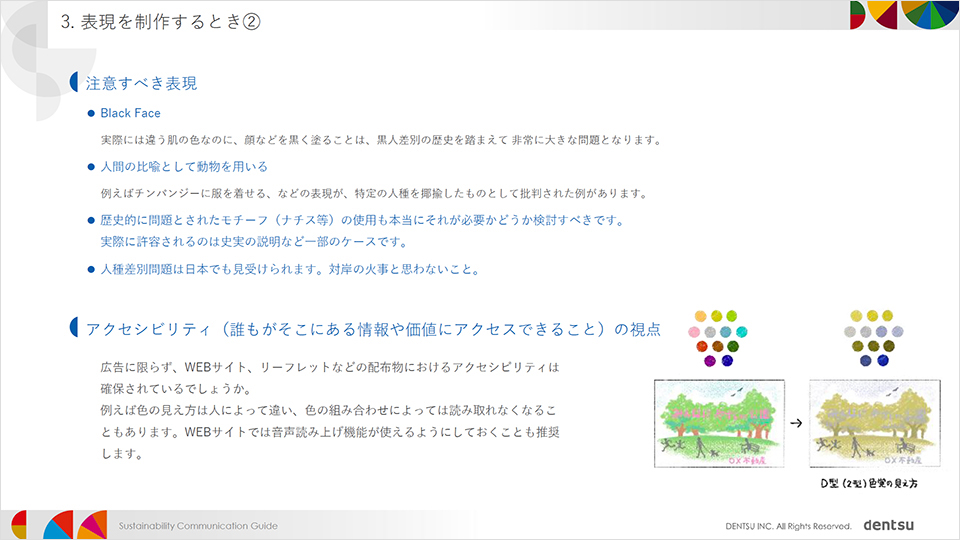Click the purple dot in the original color palette
Viewport: 960px width, 540px height.
(x=712, y=360)
